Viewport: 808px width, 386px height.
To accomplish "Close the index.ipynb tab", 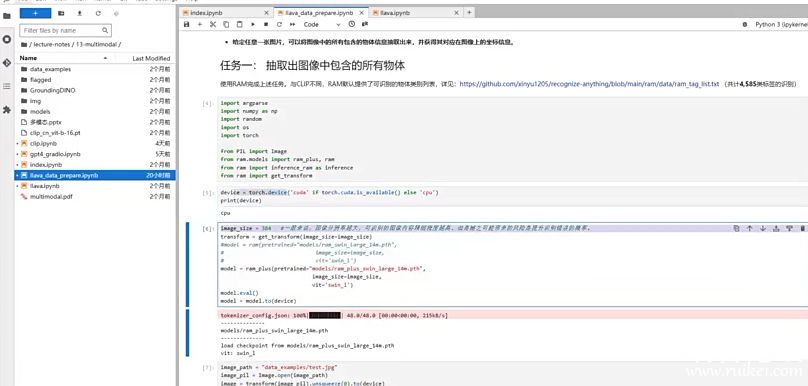I will tap(266, 12).
